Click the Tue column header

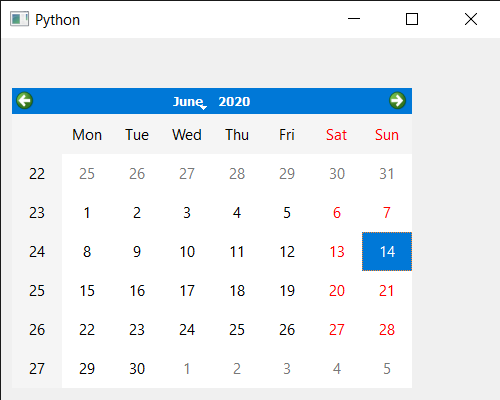(137, 135)
